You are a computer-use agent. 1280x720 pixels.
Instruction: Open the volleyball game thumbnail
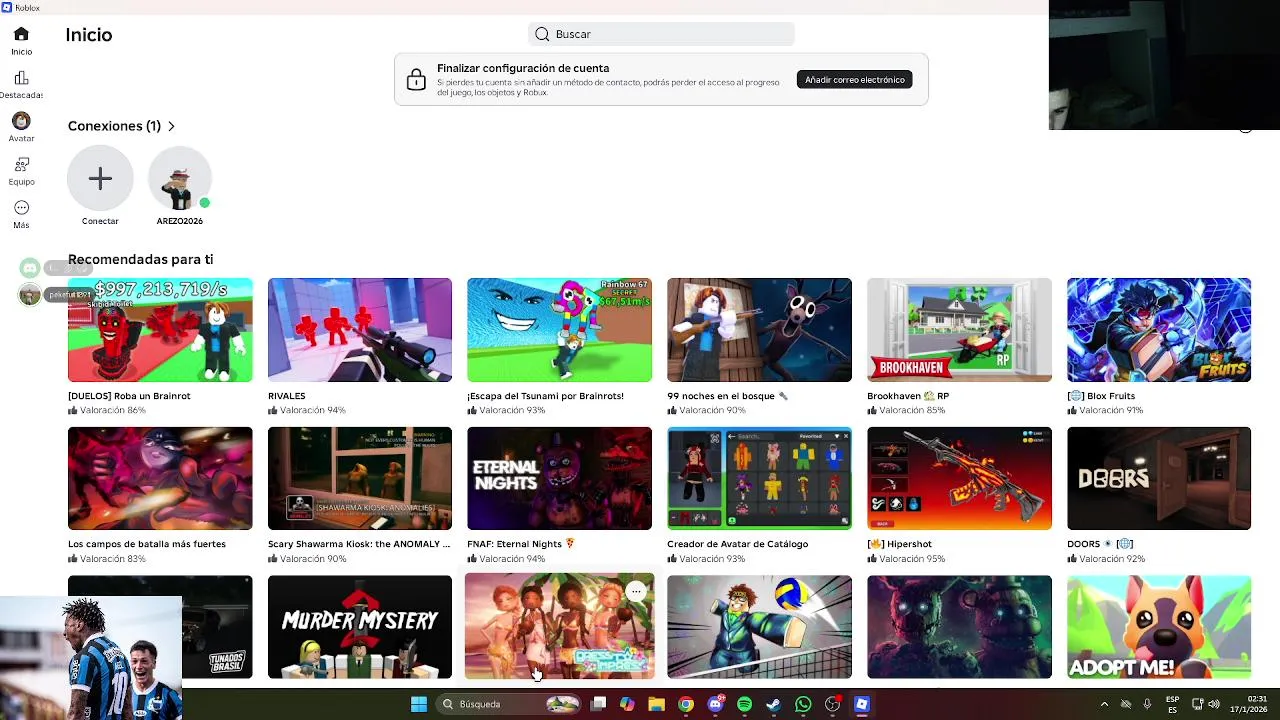[x=759, y=627]
